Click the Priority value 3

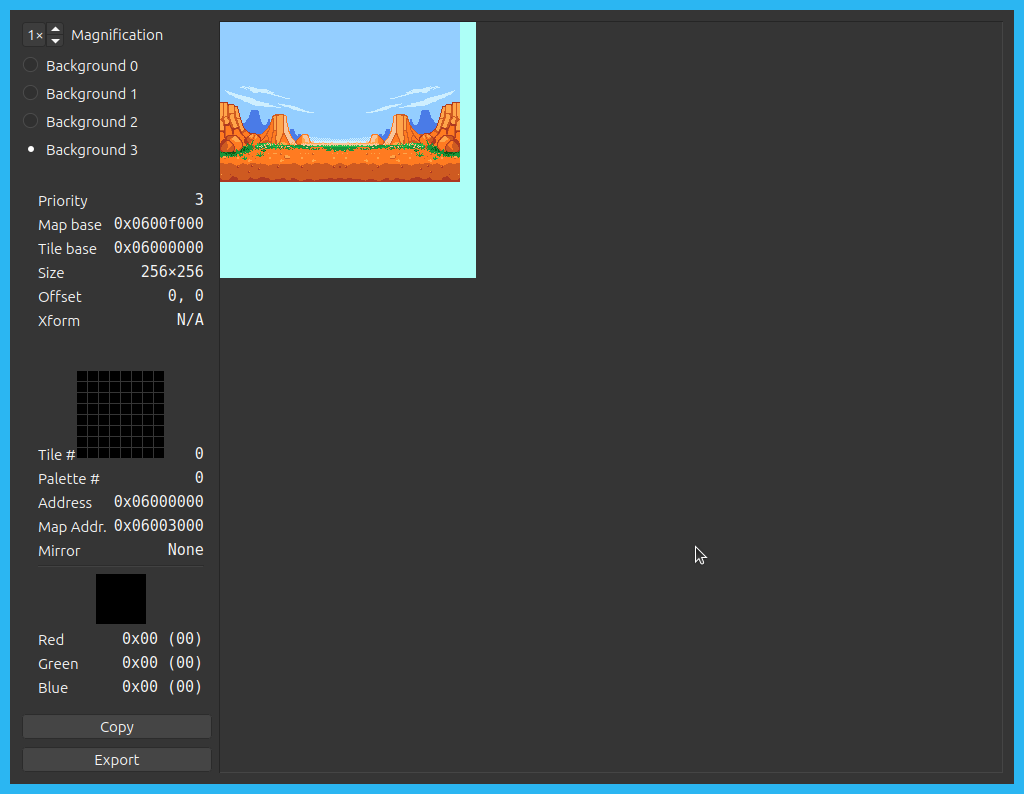(199, 200)
